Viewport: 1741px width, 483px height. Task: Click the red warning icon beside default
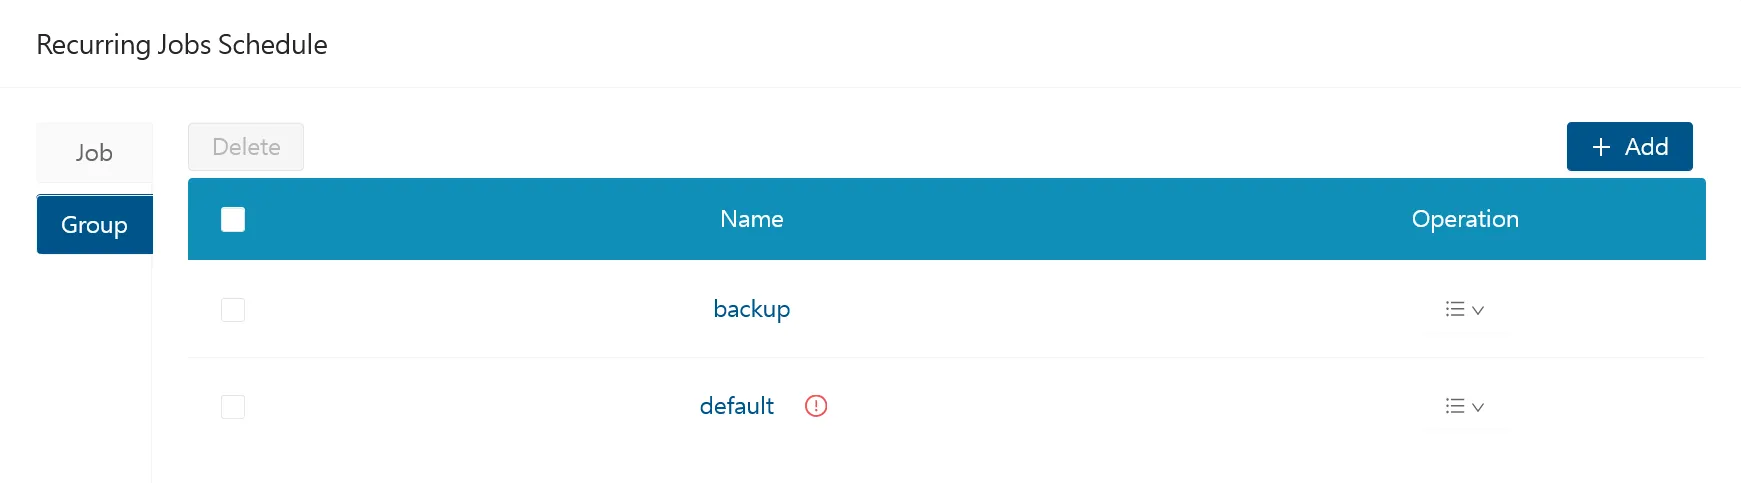pyautogui.click(x=816, y=406)
